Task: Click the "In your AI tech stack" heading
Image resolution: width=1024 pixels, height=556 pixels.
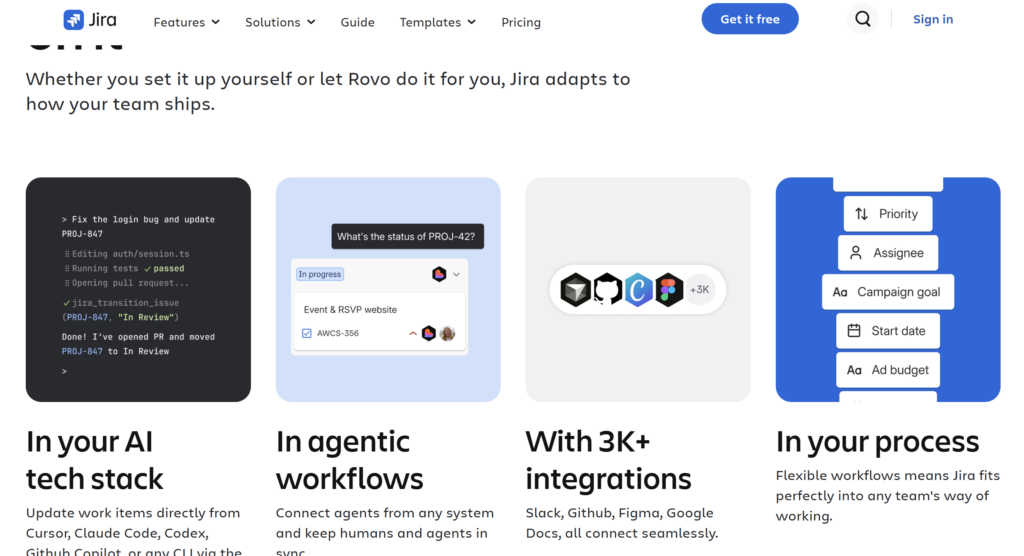Action: (95, 460)
